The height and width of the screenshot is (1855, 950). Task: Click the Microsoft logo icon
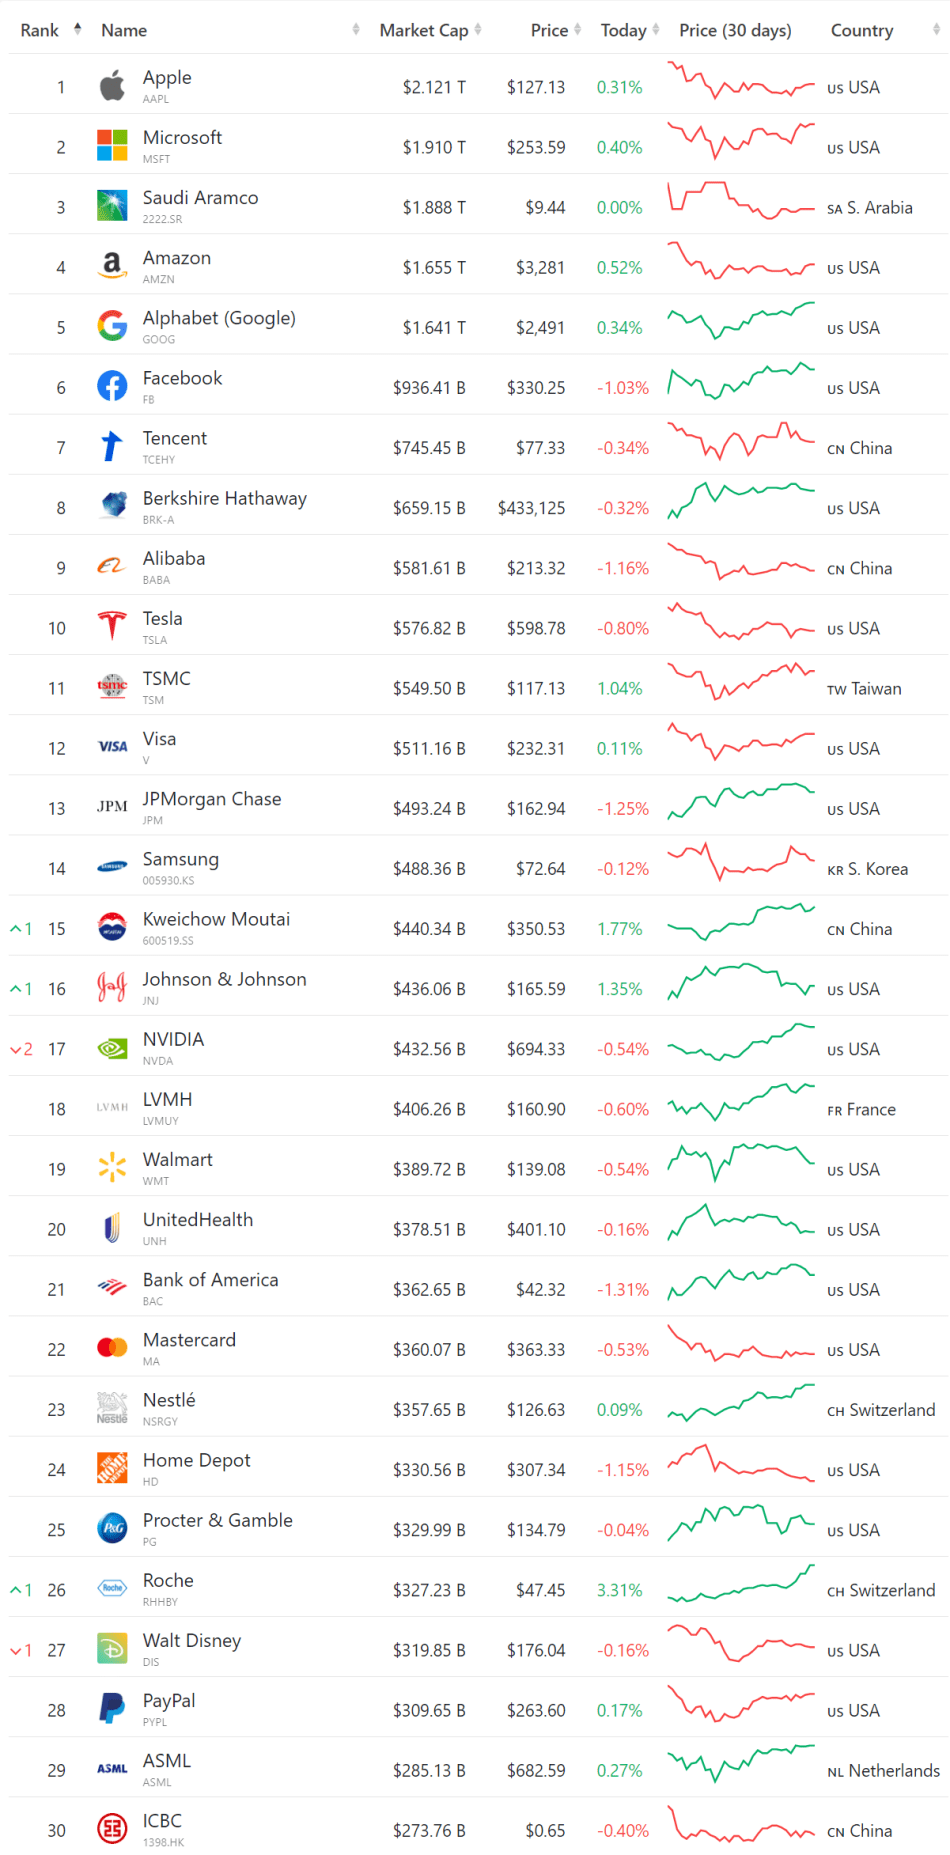tap(112, 146)
